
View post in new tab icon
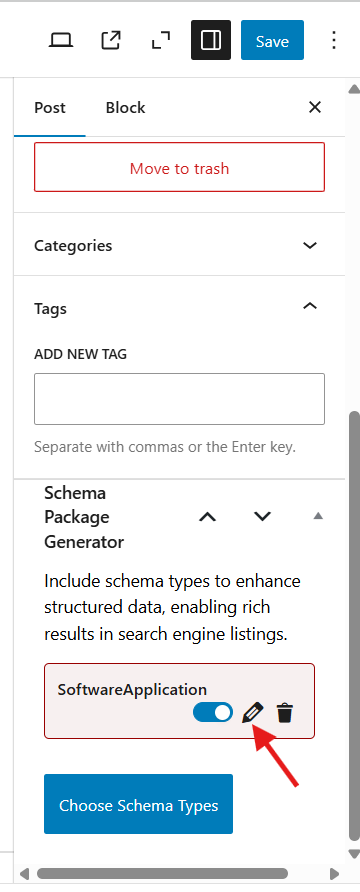click(x=111, y=40)
